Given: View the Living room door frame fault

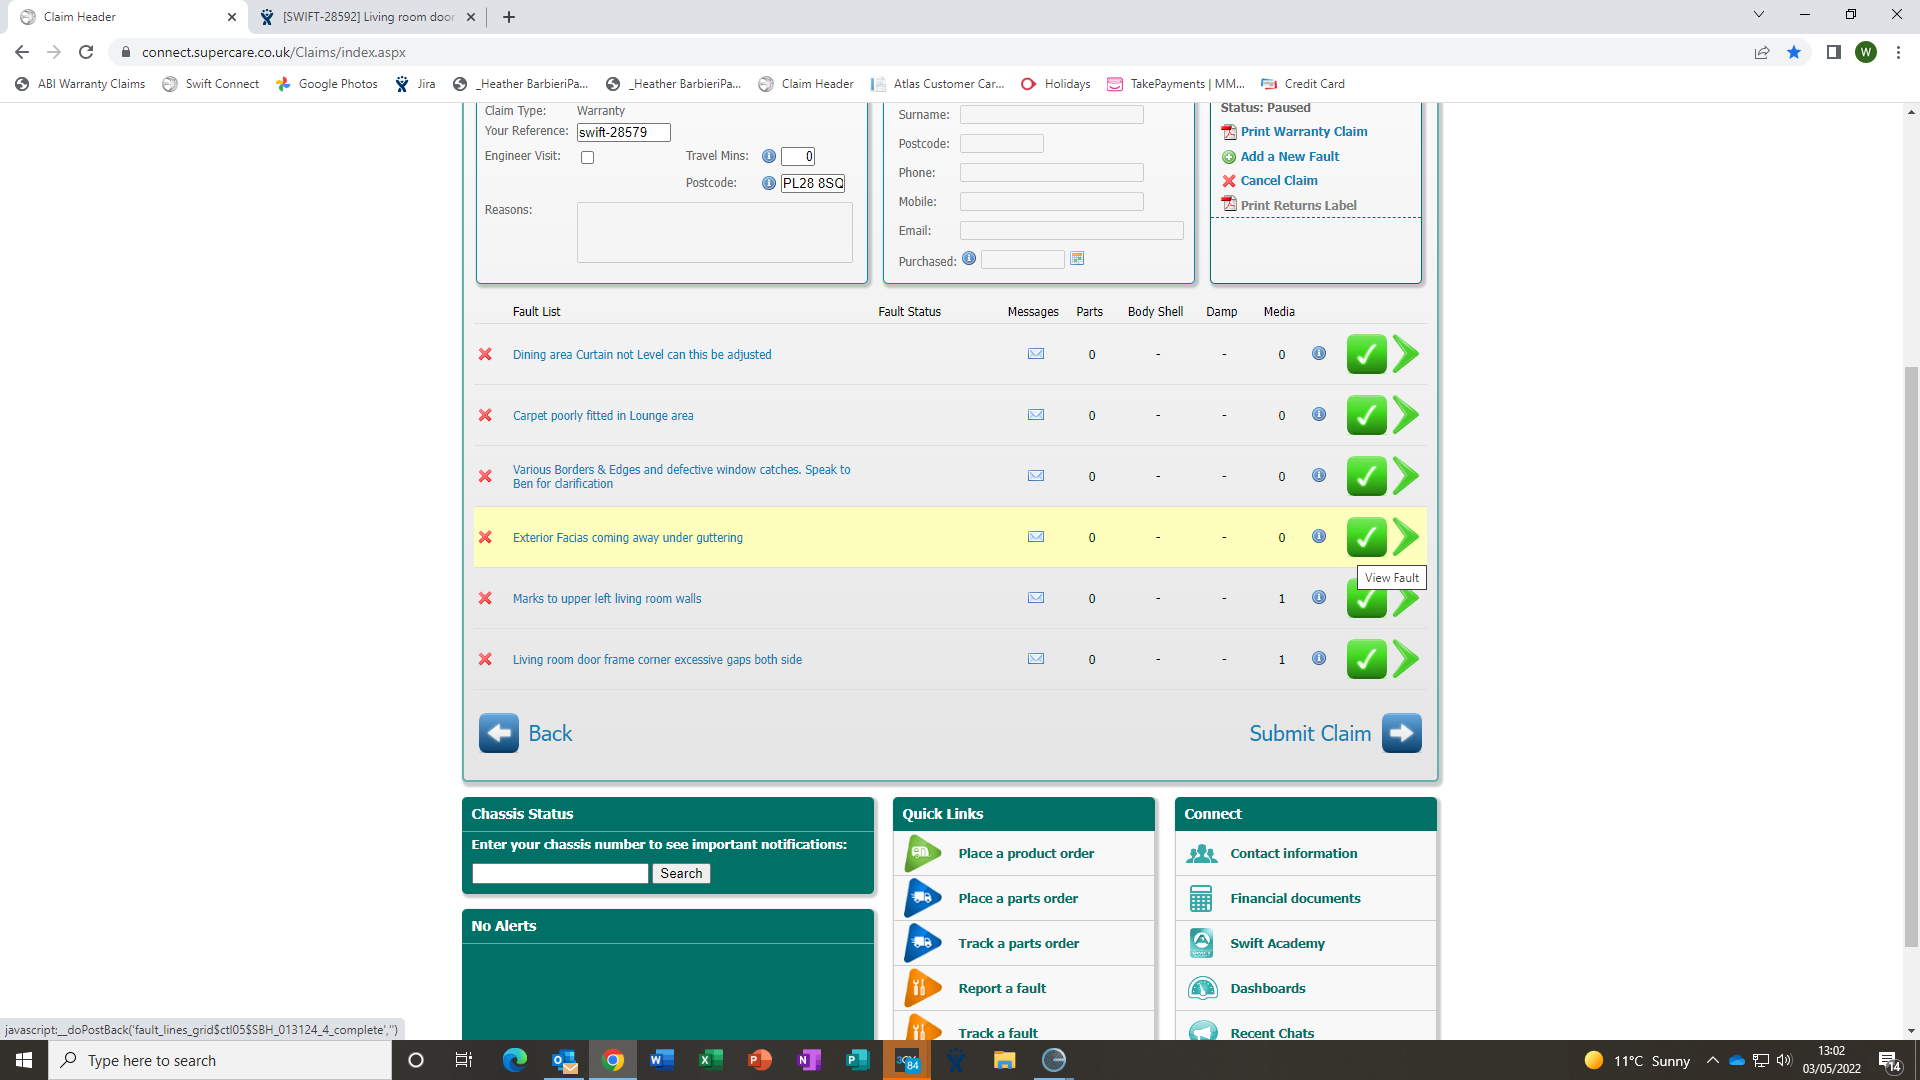Looking at the screenshot, I should tap(1406, 659).
